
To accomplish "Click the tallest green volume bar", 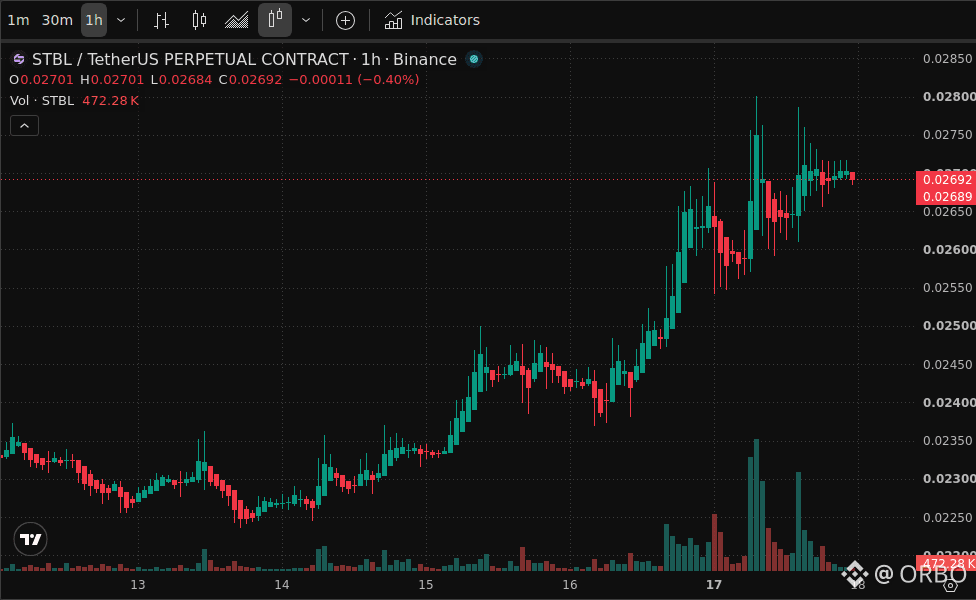I will [x=756, y=505].
